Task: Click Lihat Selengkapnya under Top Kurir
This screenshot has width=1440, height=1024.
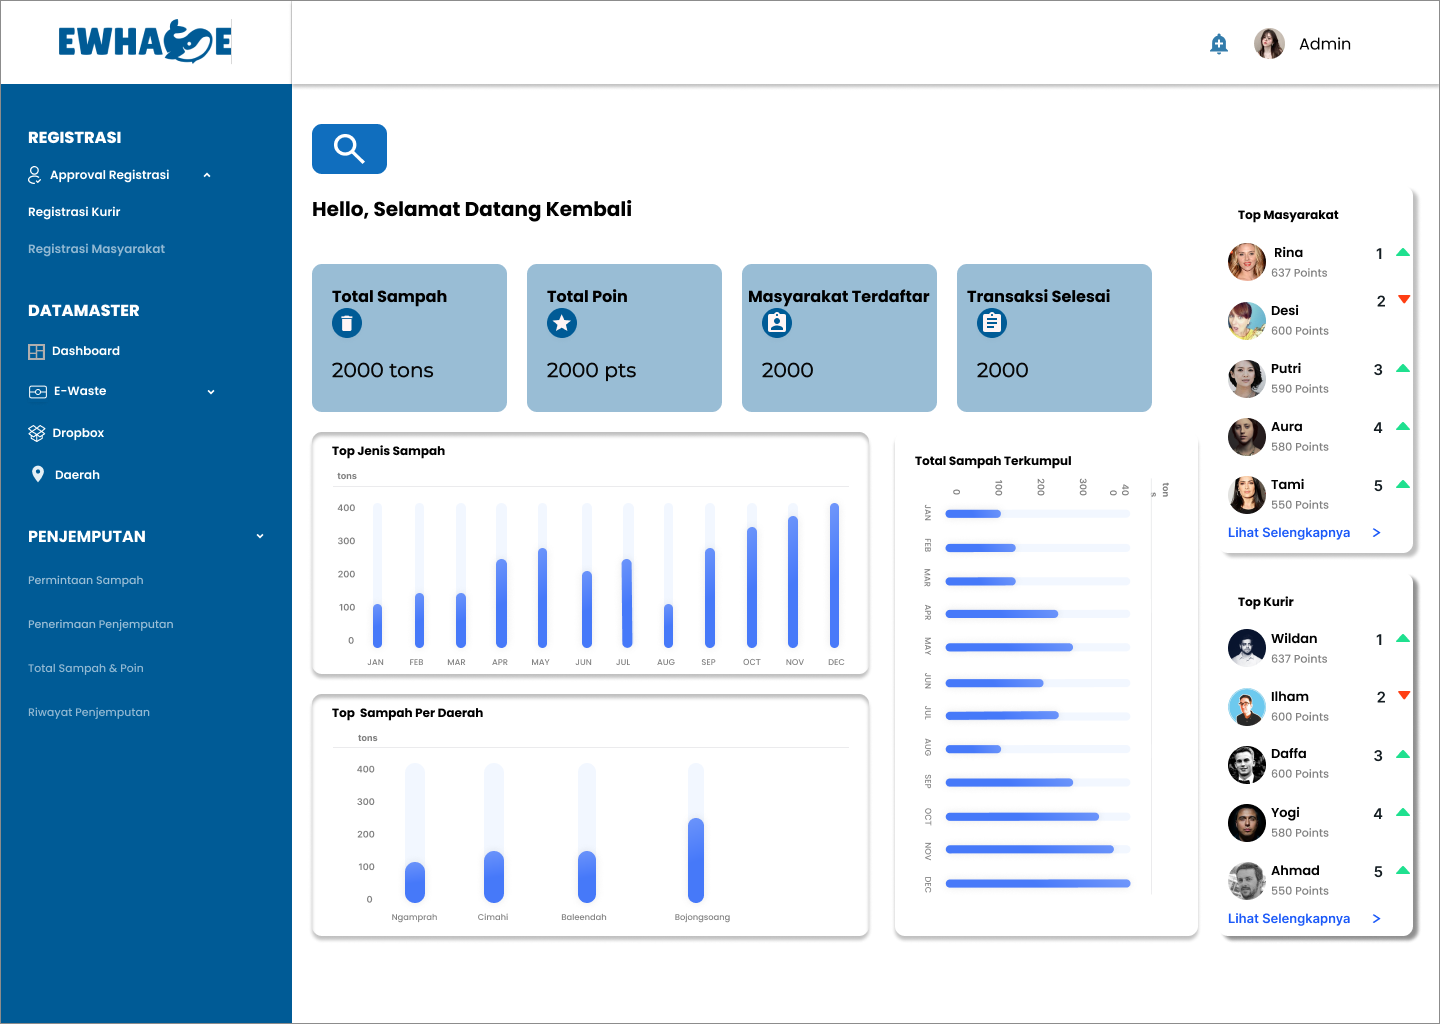Action: pyautogui.click(x=1289, y=919)
